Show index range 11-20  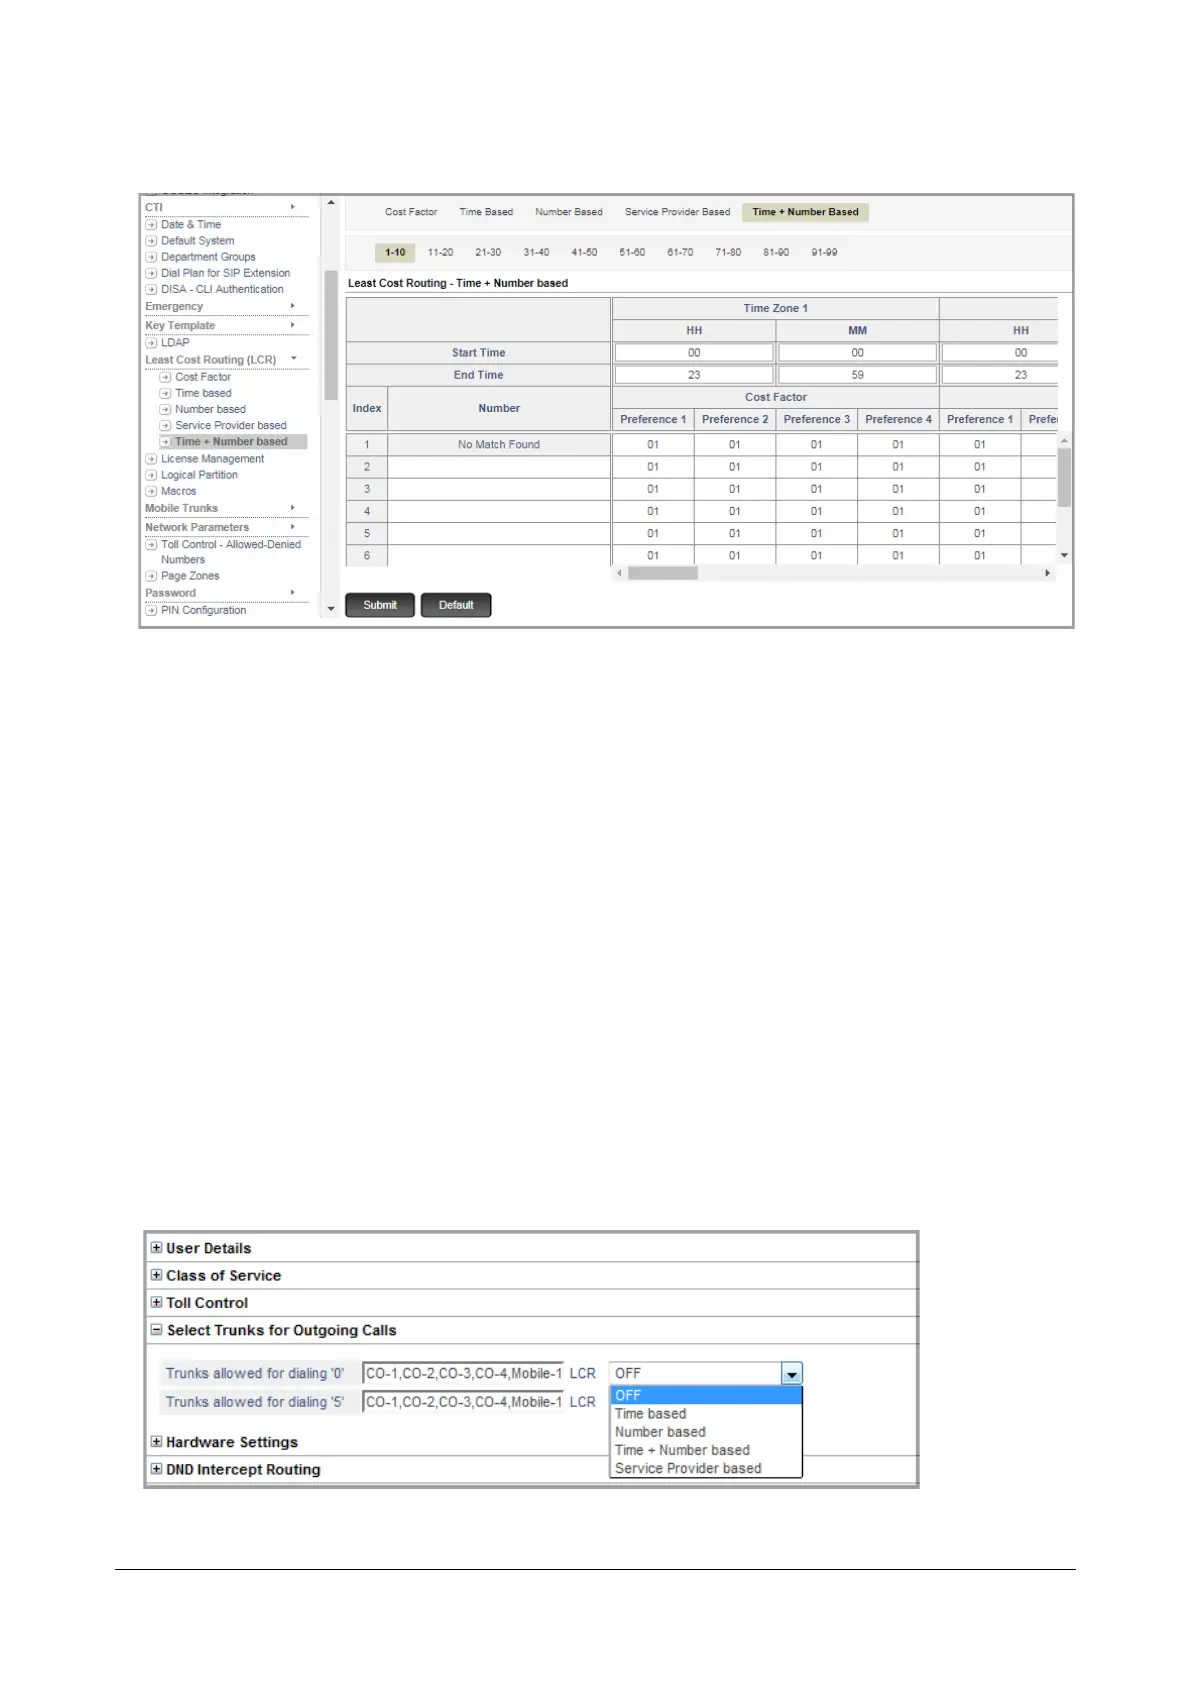pos(440,252)
